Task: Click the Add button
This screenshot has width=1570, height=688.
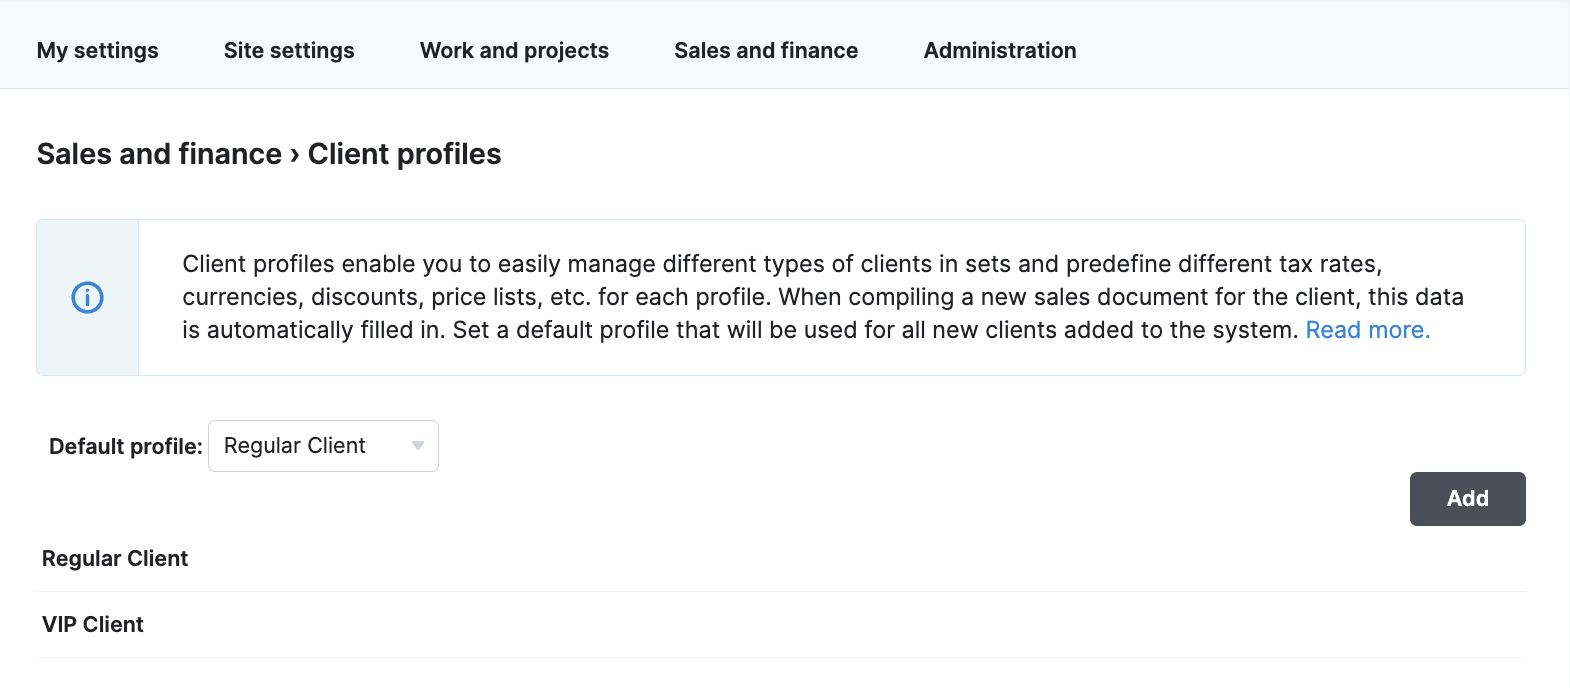Action: click(1467, 499)
